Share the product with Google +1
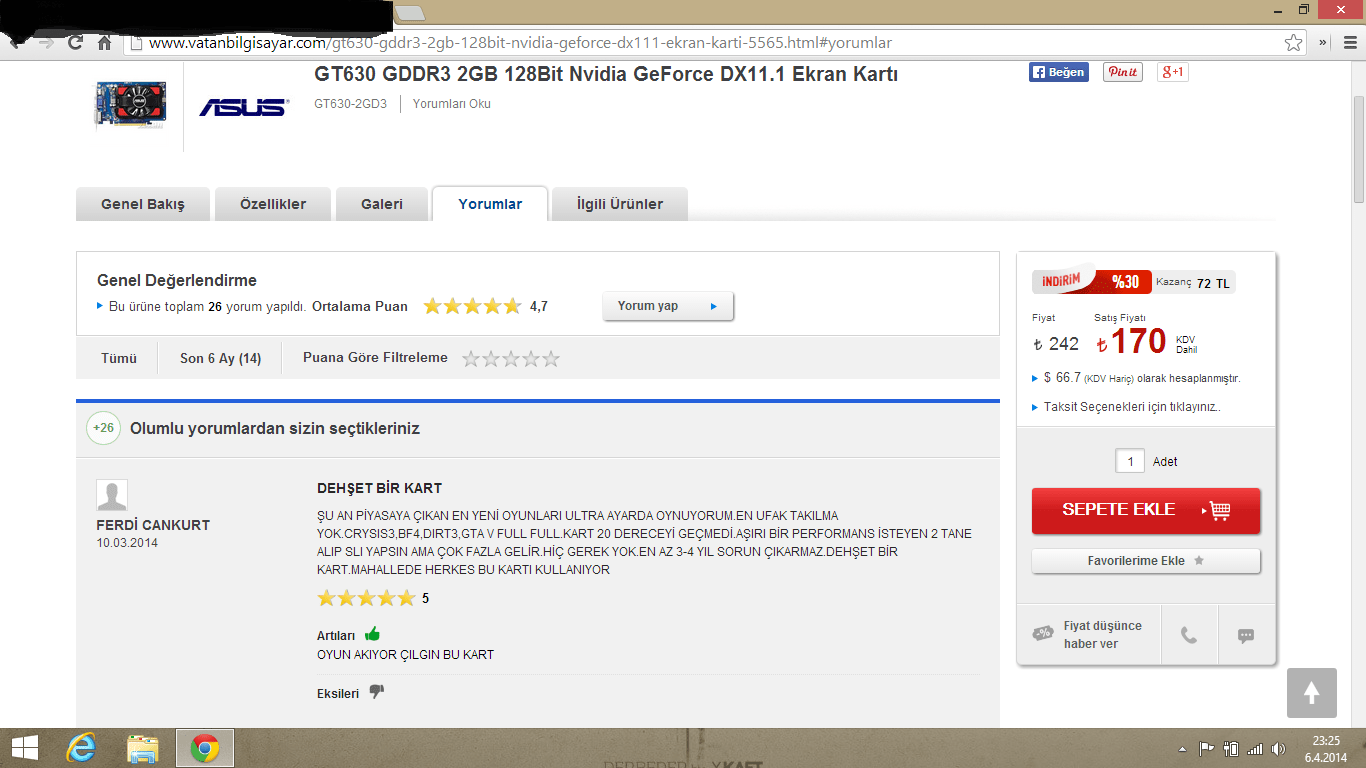The height and width of the screenshot is (768, 1366). point(1173,72)
